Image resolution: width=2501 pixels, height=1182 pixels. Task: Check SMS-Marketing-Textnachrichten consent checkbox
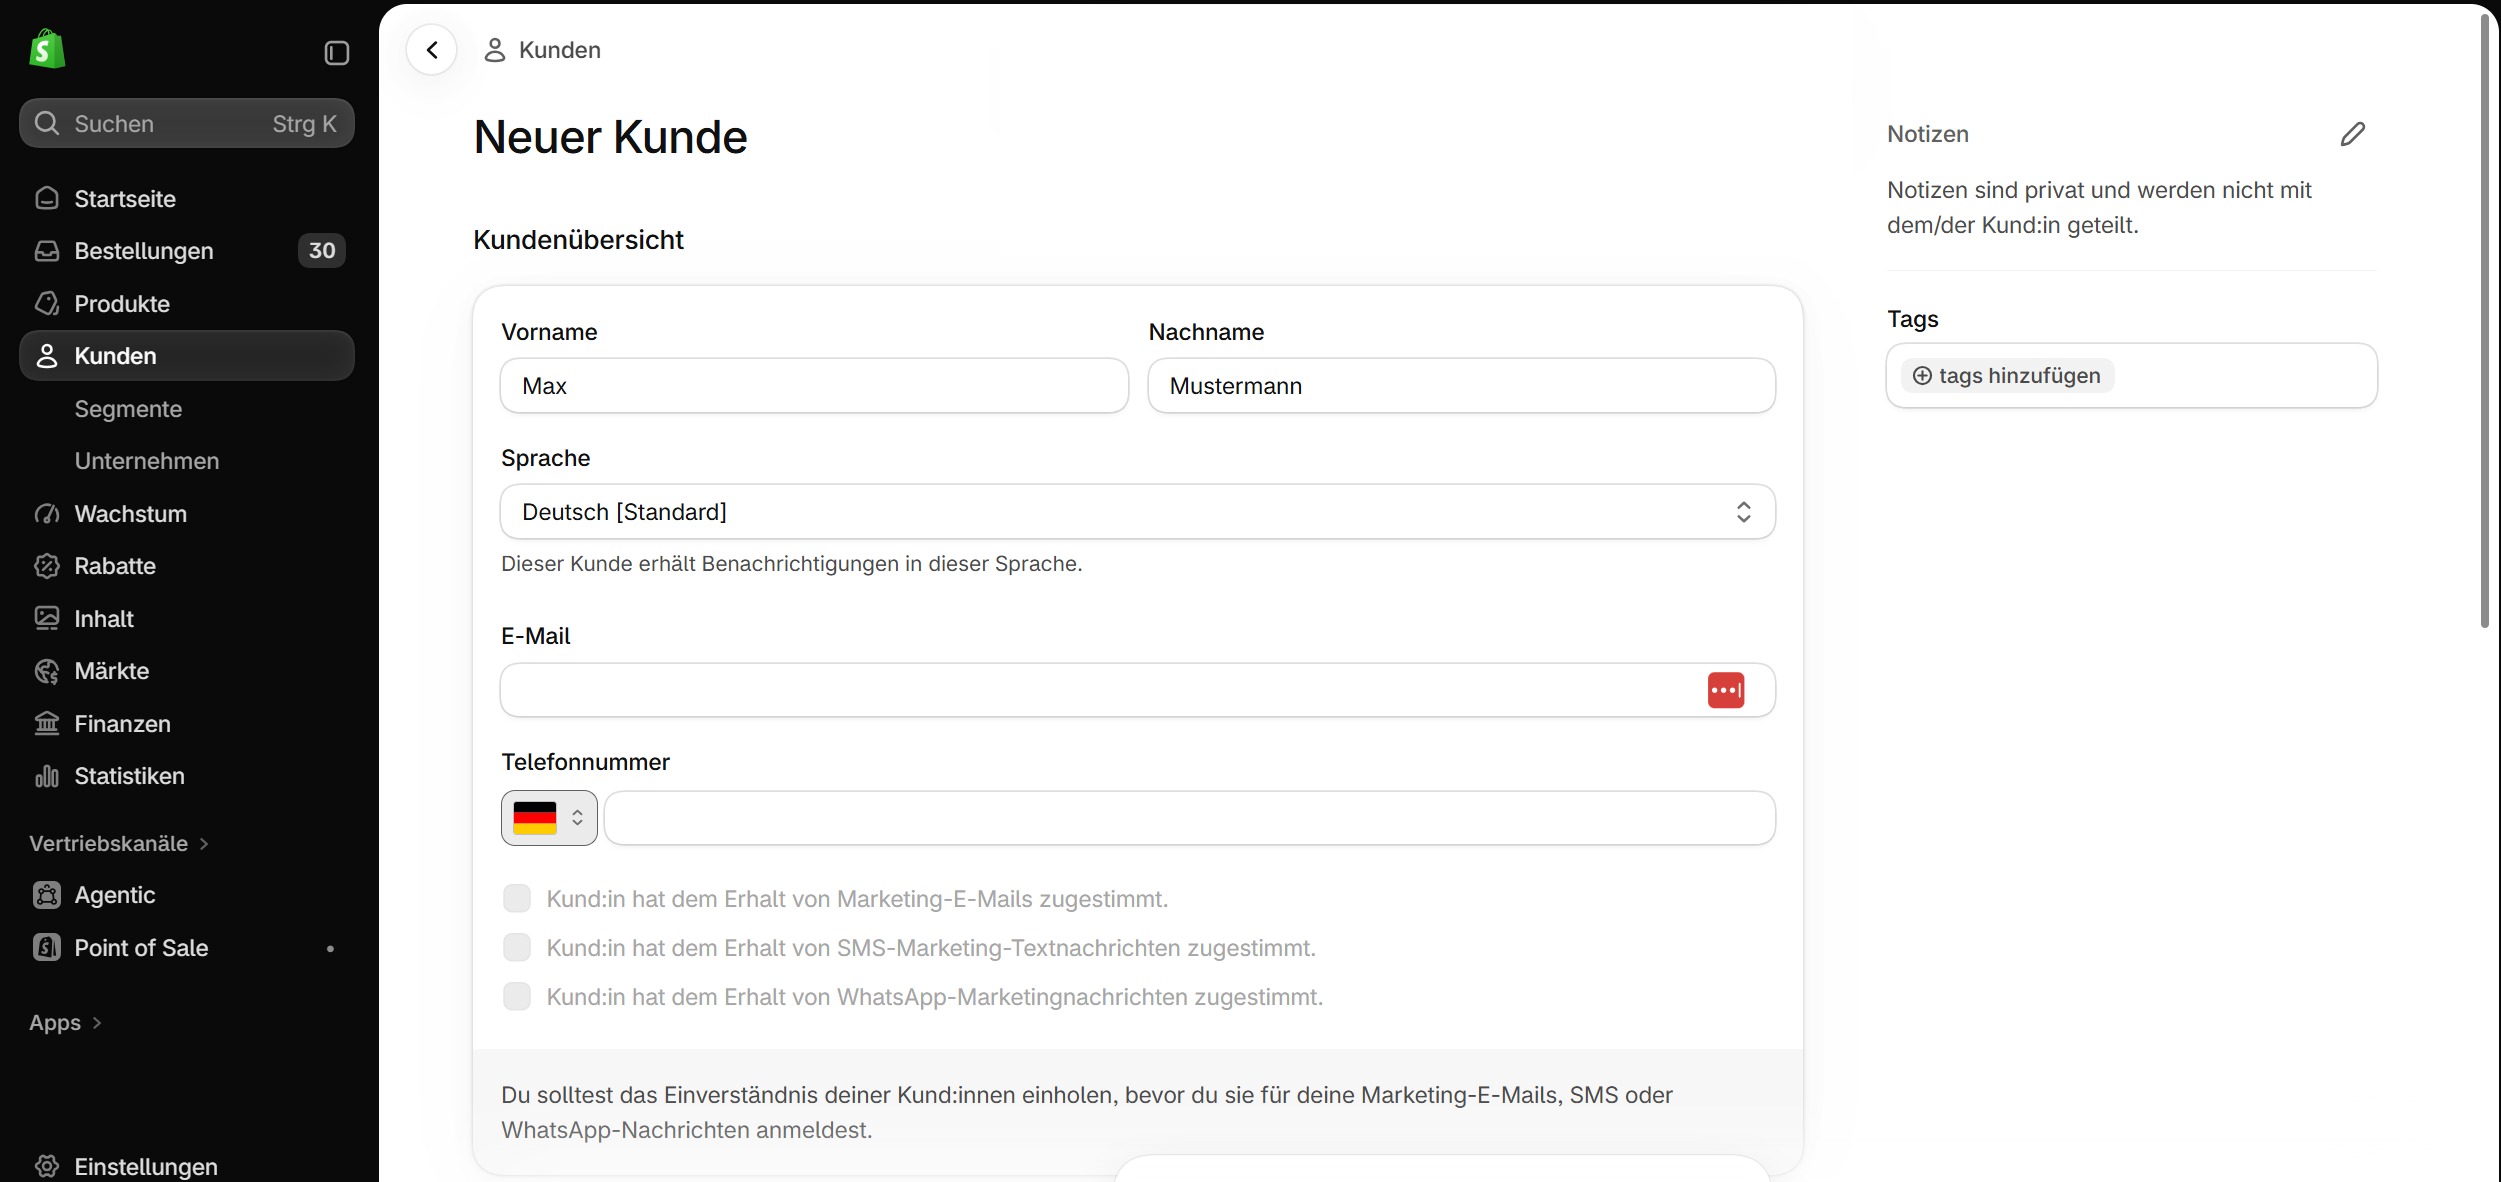pyautogui.click(x=517, y=947)
